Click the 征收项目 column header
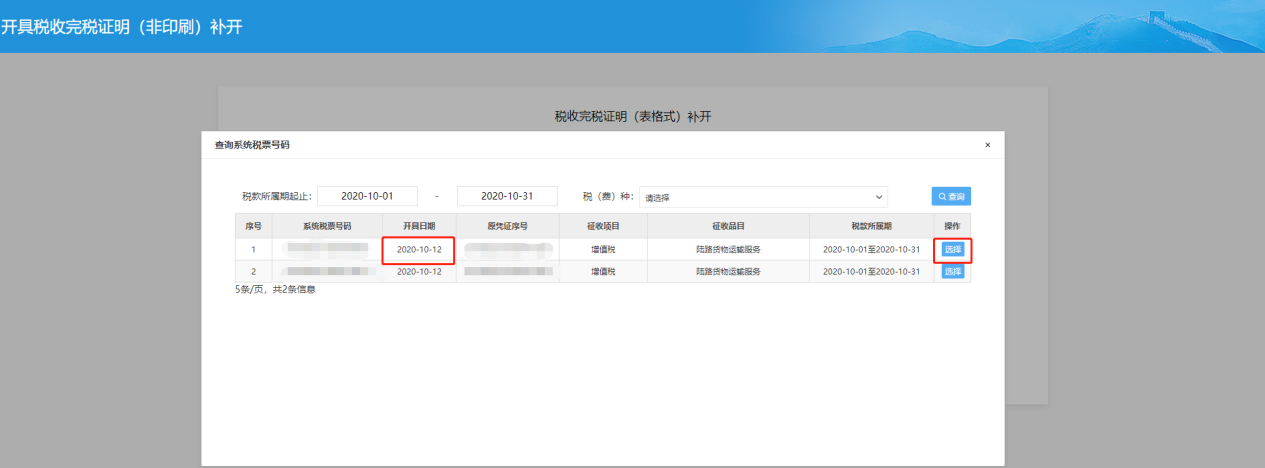Screen dimensions: 1265x468 [x=603, y=226]
